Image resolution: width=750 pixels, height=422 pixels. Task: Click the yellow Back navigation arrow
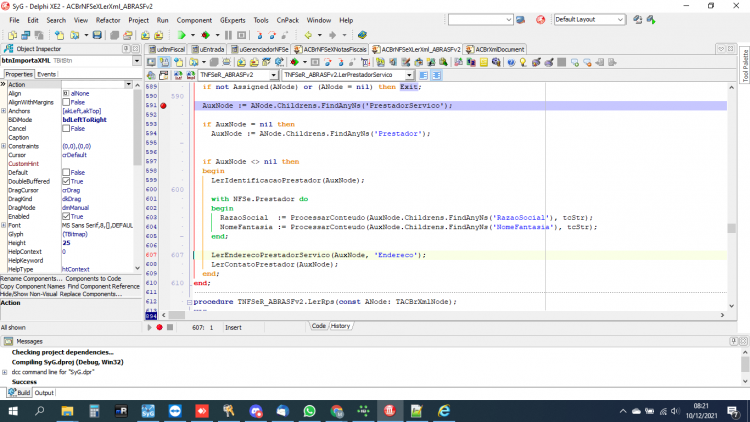point(308,35)
